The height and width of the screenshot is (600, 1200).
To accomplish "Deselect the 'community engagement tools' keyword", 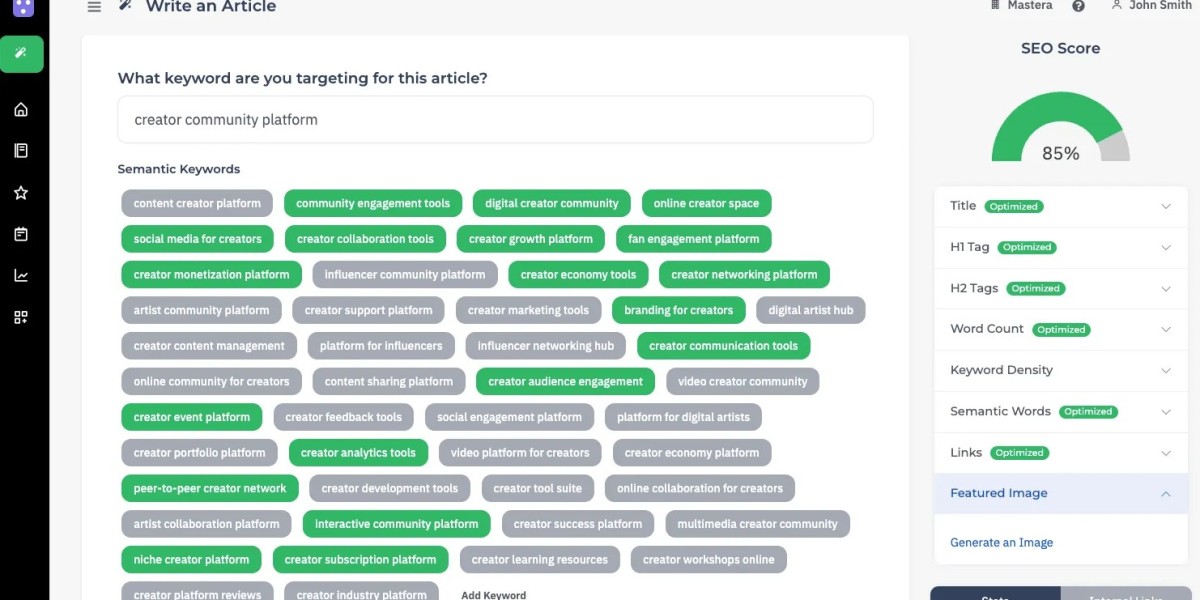I will tap(373, 203).
